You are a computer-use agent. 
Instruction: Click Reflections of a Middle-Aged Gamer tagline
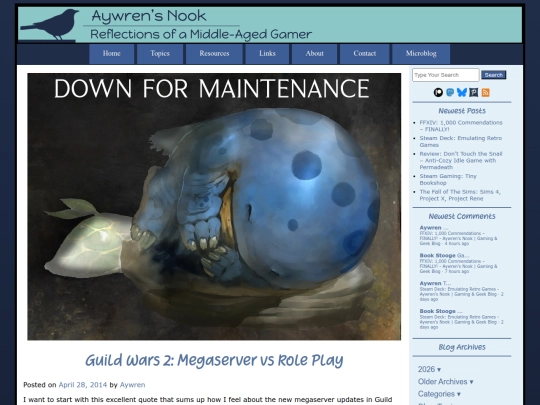[x=201, y=34]
